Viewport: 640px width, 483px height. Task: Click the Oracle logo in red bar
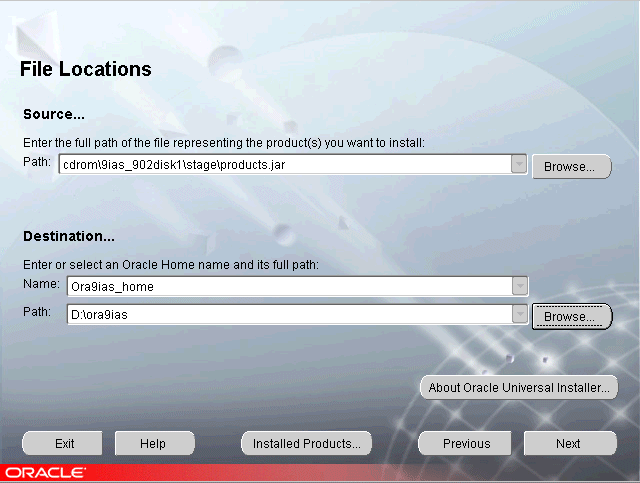pyautogui.click(x=45, y=473)
